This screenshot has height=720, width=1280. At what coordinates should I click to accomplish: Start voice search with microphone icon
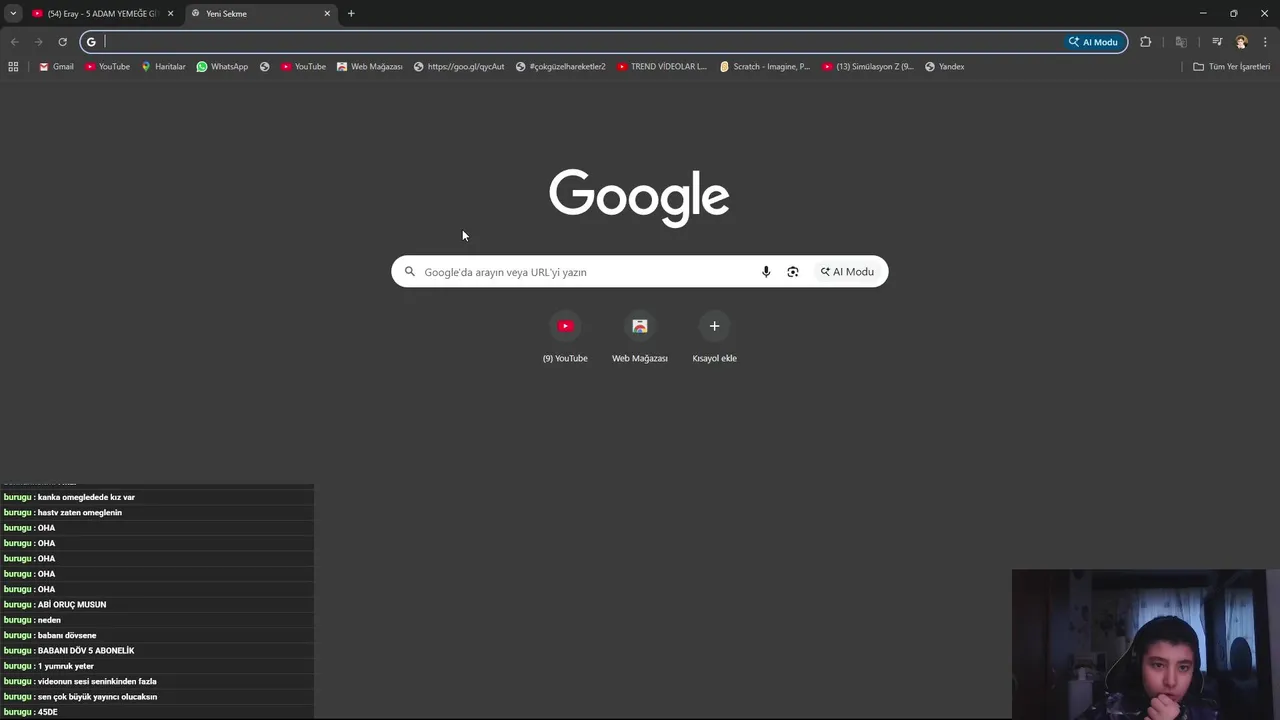(x=766, y=272)
